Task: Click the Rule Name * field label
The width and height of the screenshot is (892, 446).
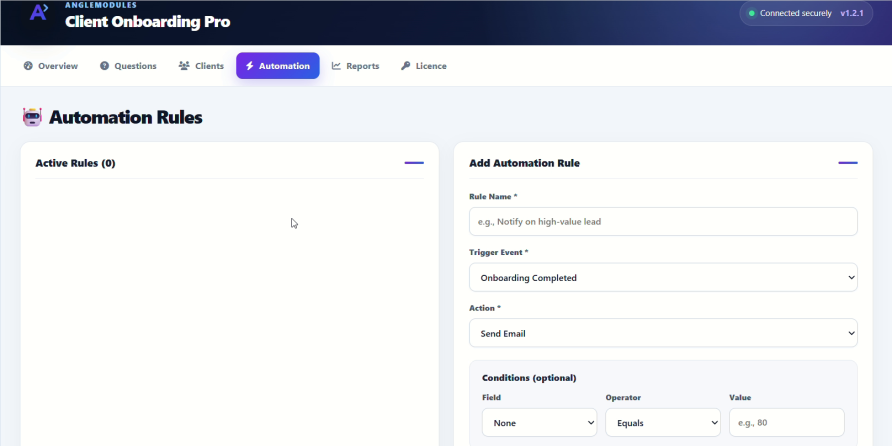Action: click(x=493, y=196)
